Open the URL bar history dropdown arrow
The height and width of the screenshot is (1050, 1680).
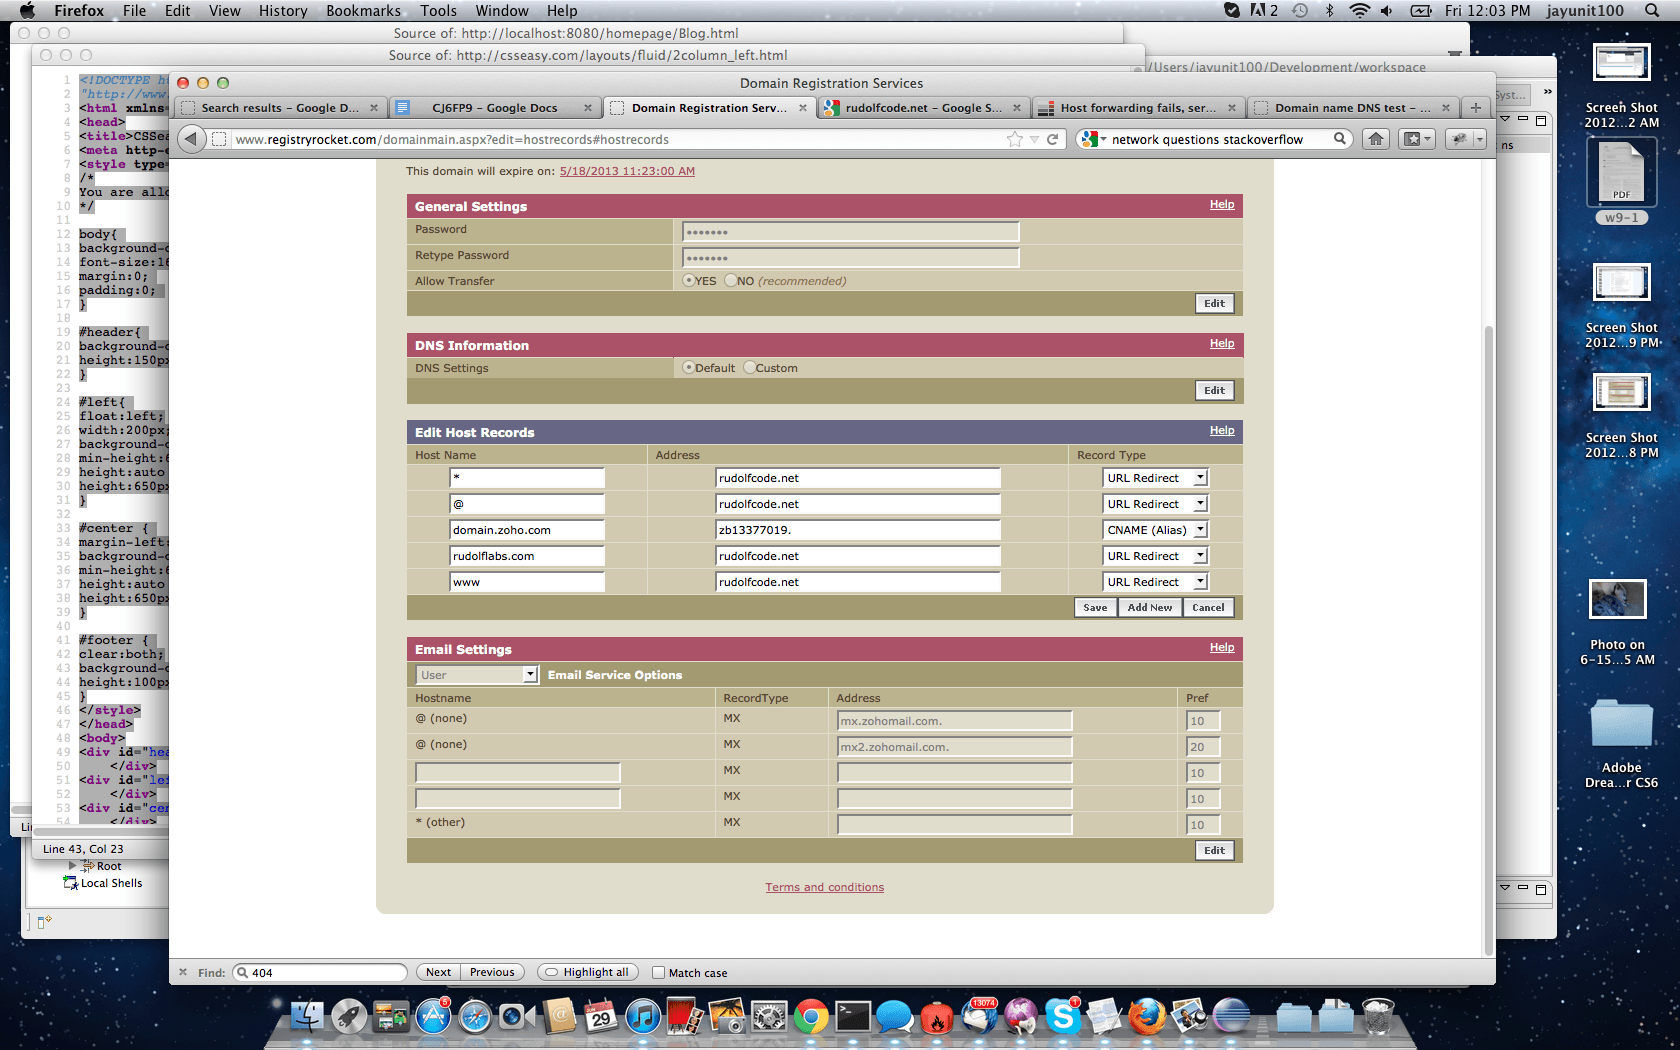[1035, 139]
